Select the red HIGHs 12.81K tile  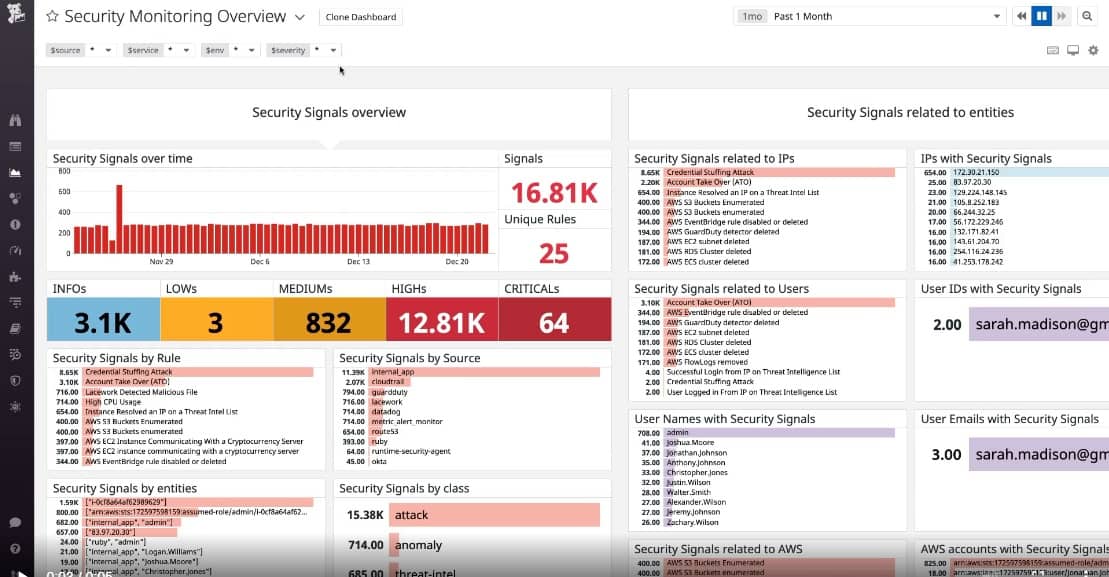(x=442, y=320)
